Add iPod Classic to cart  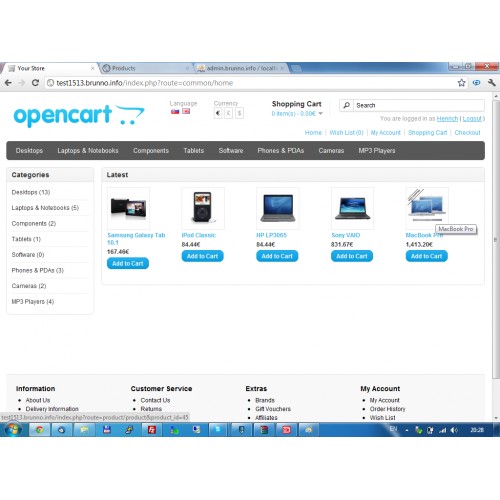(x=202, y=256)
